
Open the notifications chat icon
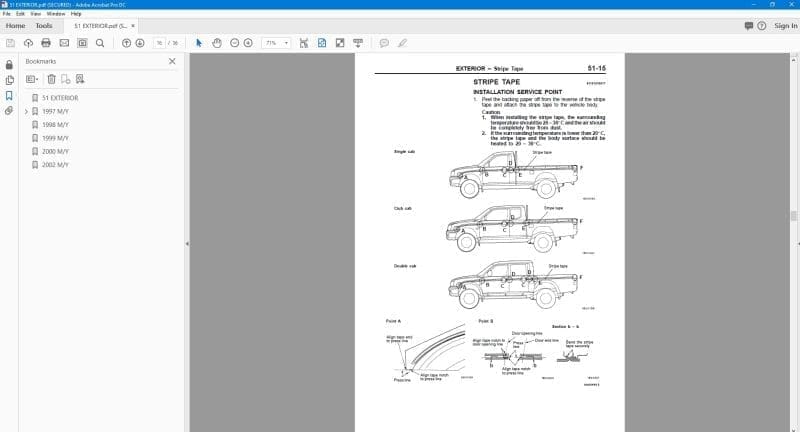pyautogui.click(x=748, y=26)
